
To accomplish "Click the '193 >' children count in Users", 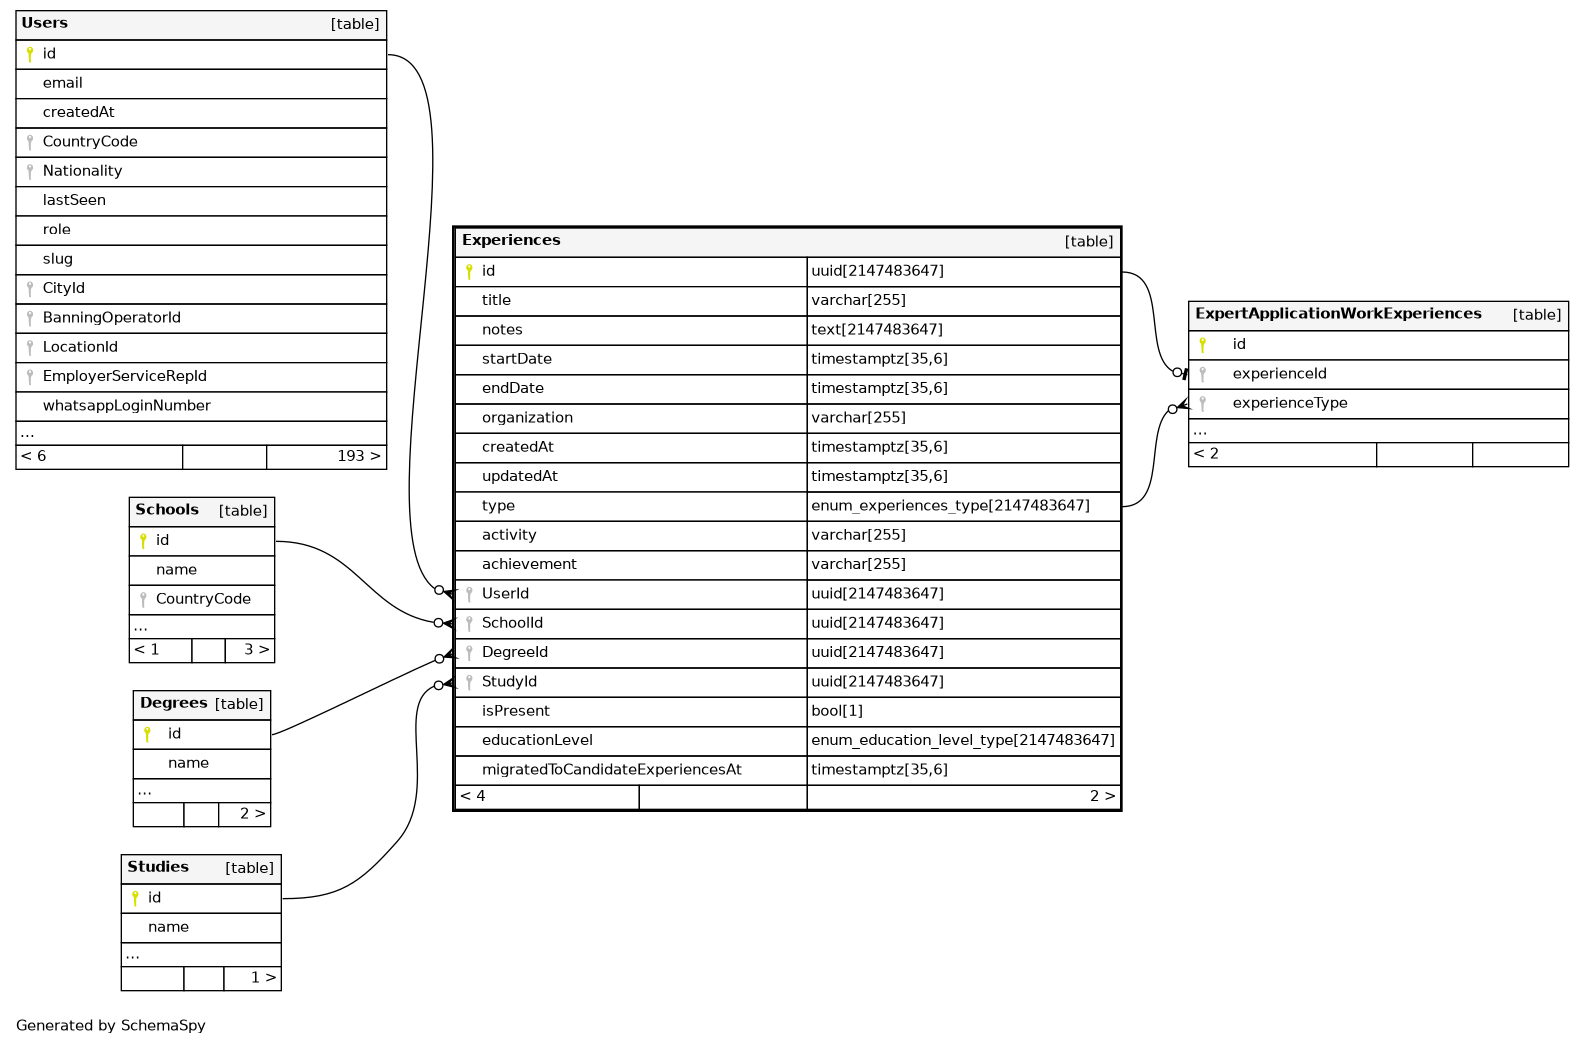I will pos(357,456).
